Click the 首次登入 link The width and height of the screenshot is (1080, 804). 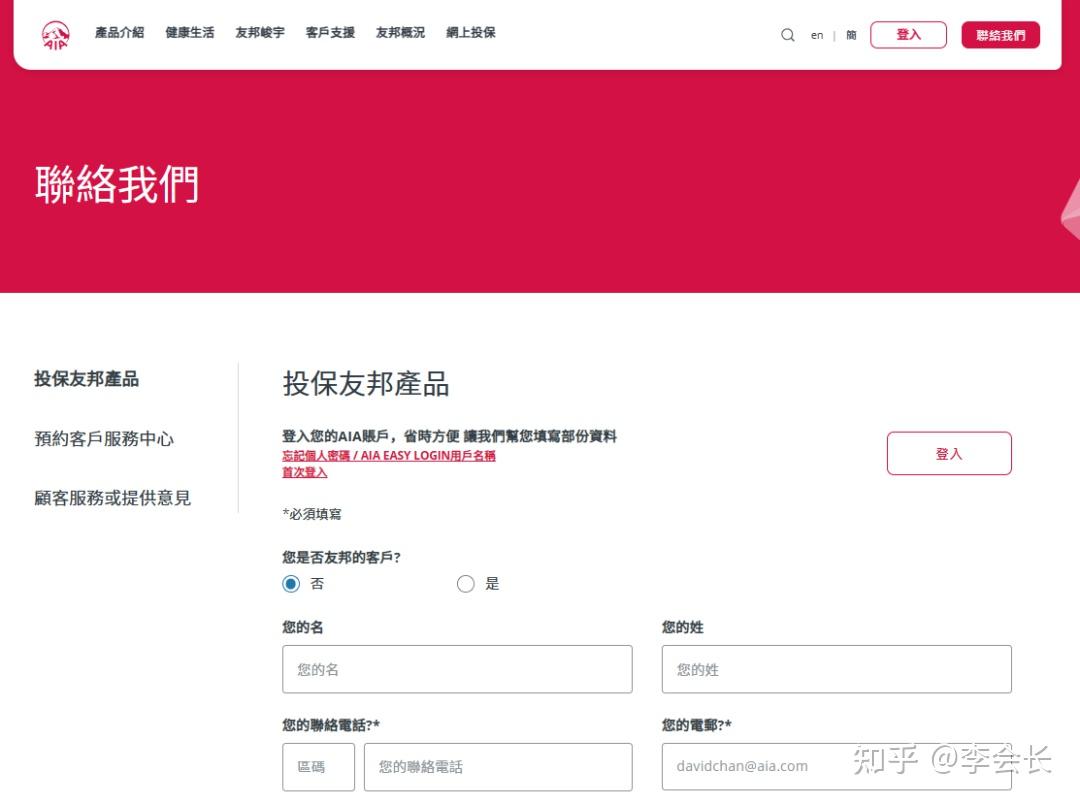(x=303, y=471)
